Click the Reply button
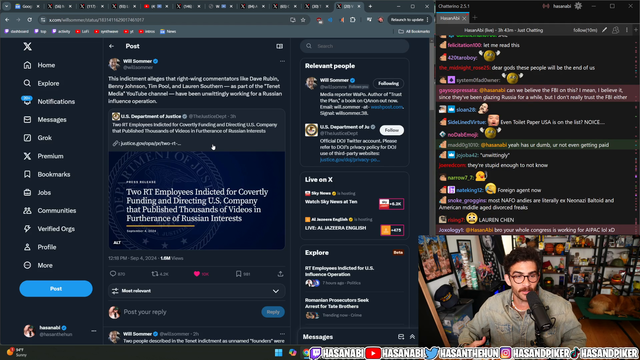640x360 pixels. (x=273, y=312)
